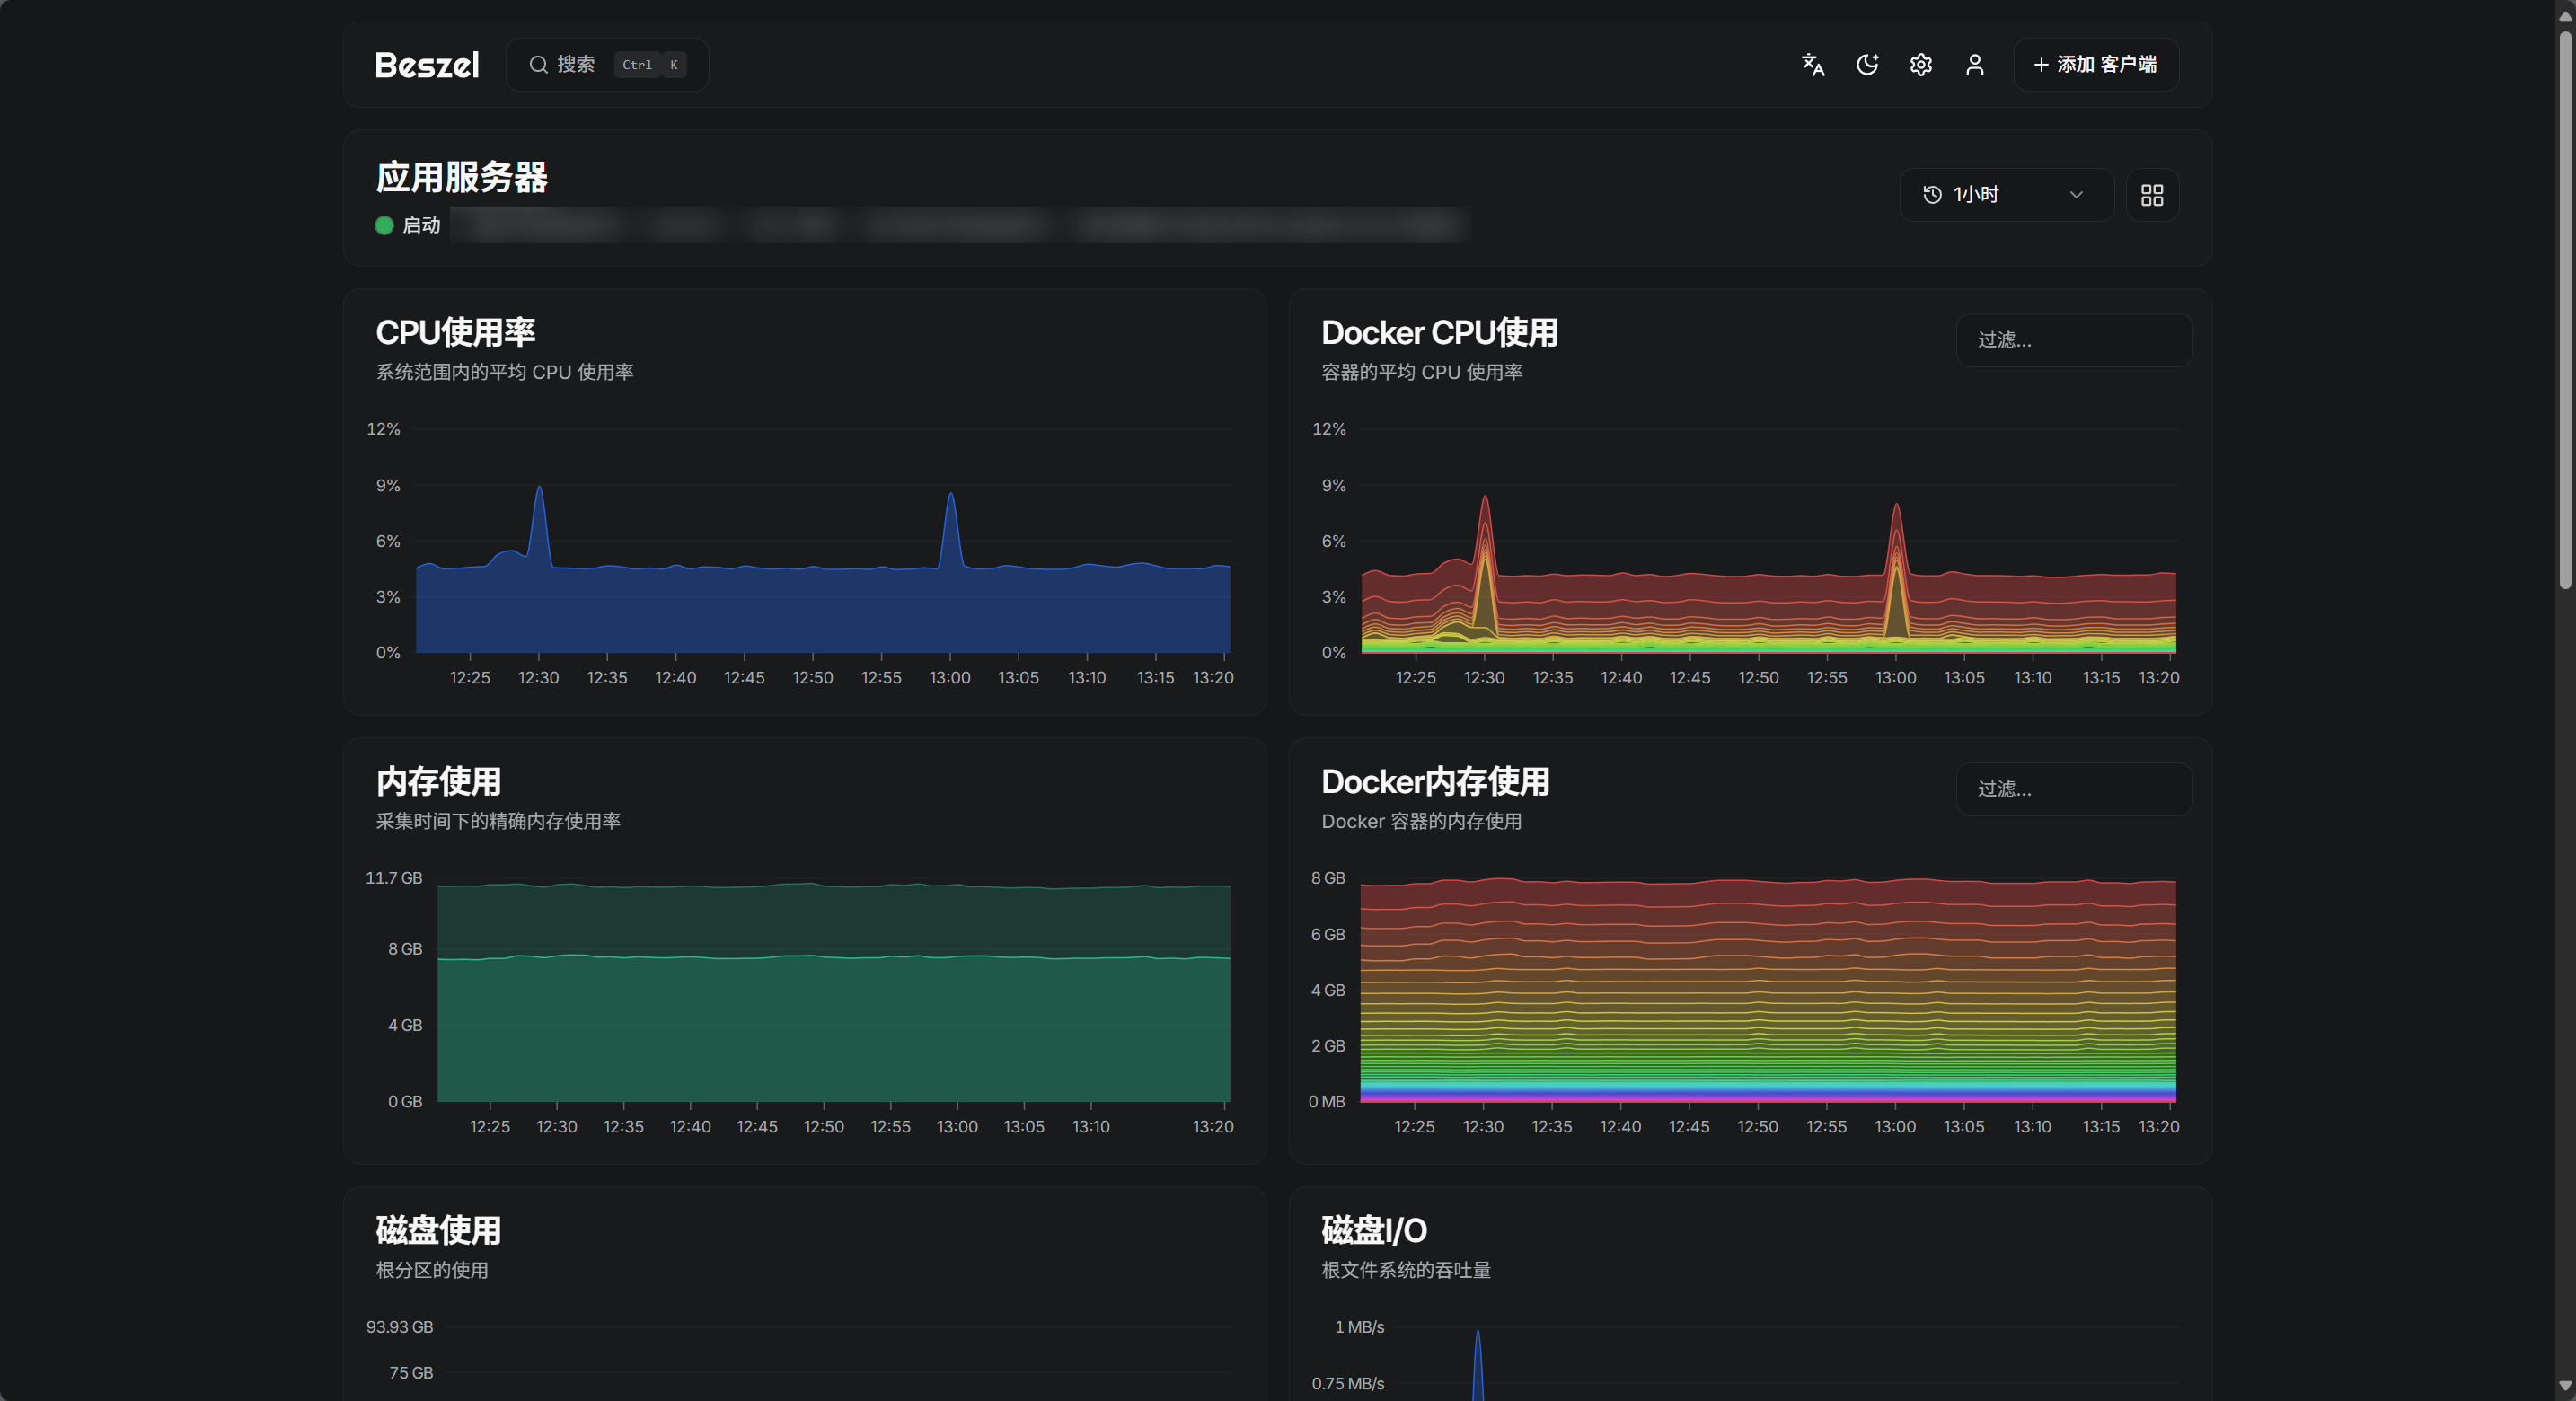Toggle the chart grid layout icon
2576x1401 pixels.
click(2152, 195)
